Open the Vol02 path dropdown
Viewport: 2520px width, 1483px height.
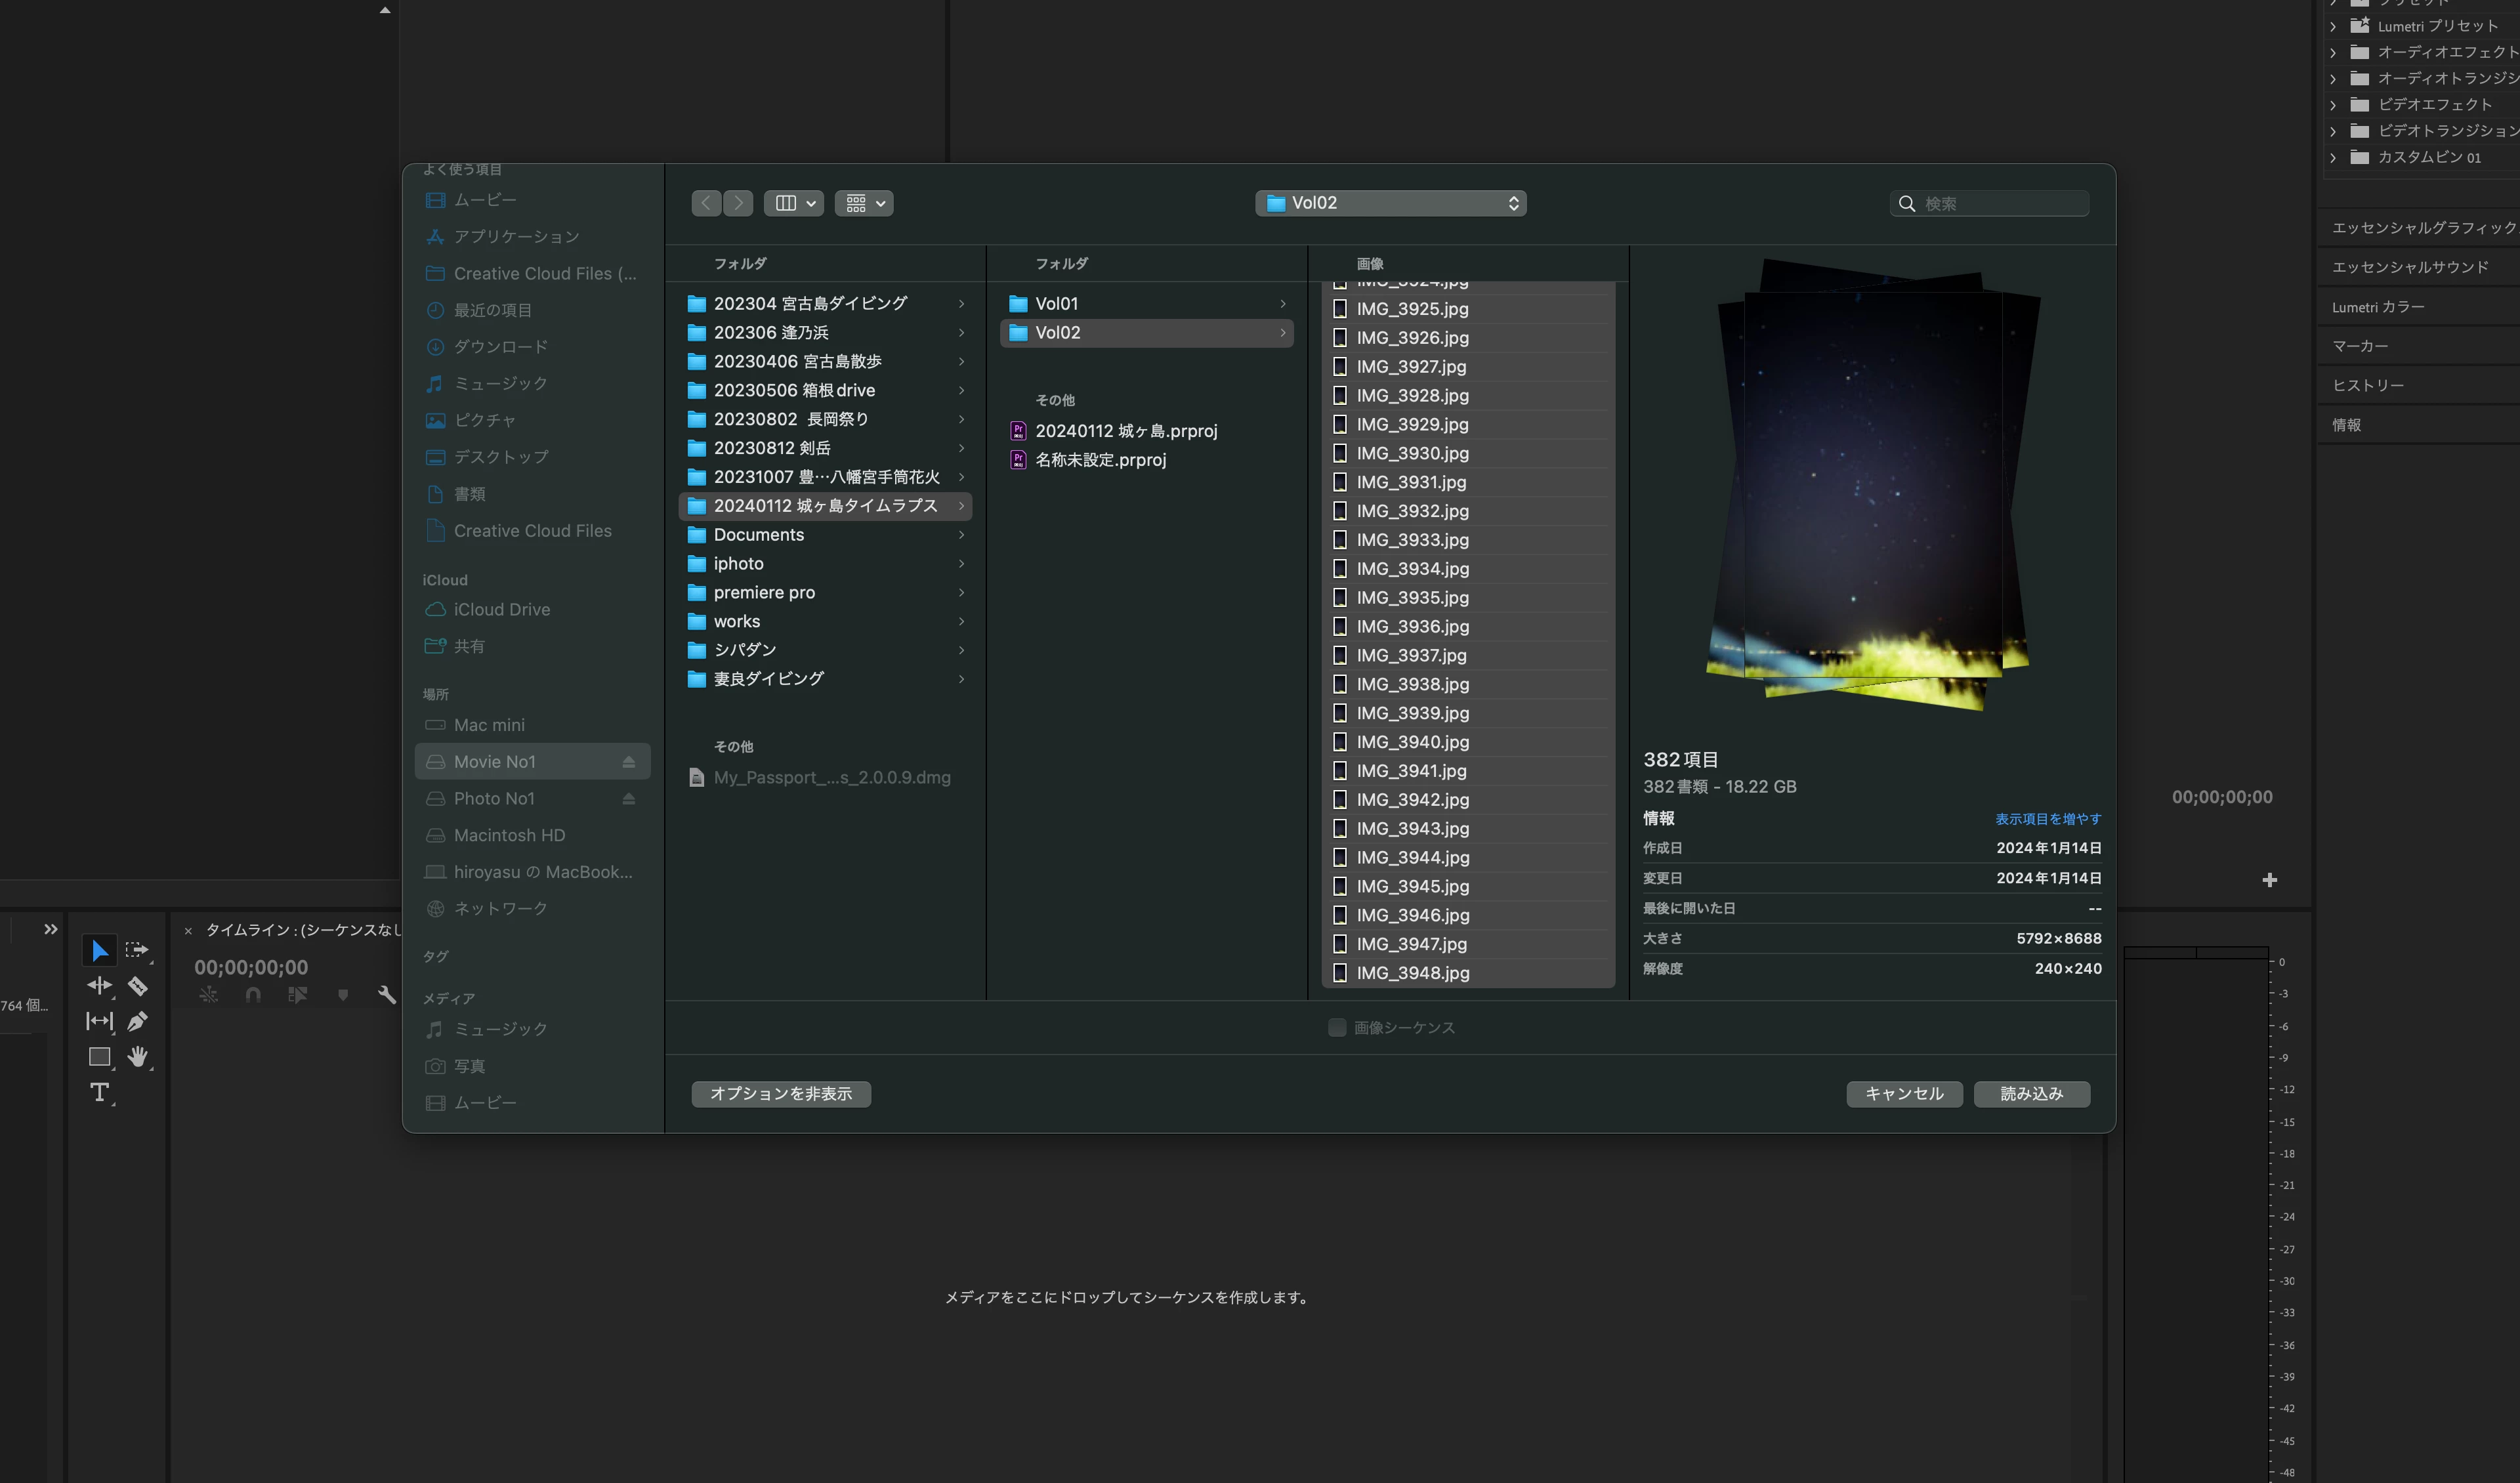1390,203
